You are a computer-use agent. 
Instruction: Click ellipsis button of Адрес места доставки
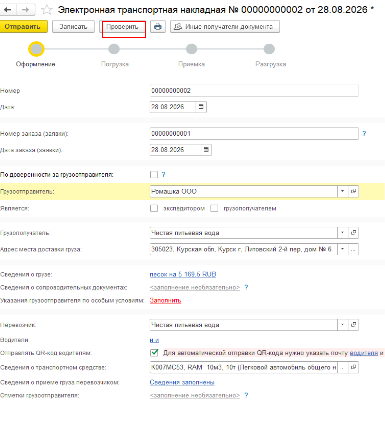pyautogui.click(x=353, y=249)
